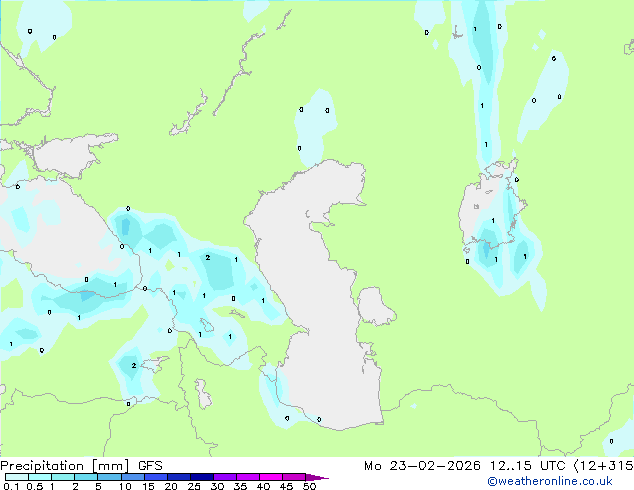Viewport: 634px width, 490px height.
Task: Open the weatheronline.co.uk copyright link
Action: [x=550, y=481]
